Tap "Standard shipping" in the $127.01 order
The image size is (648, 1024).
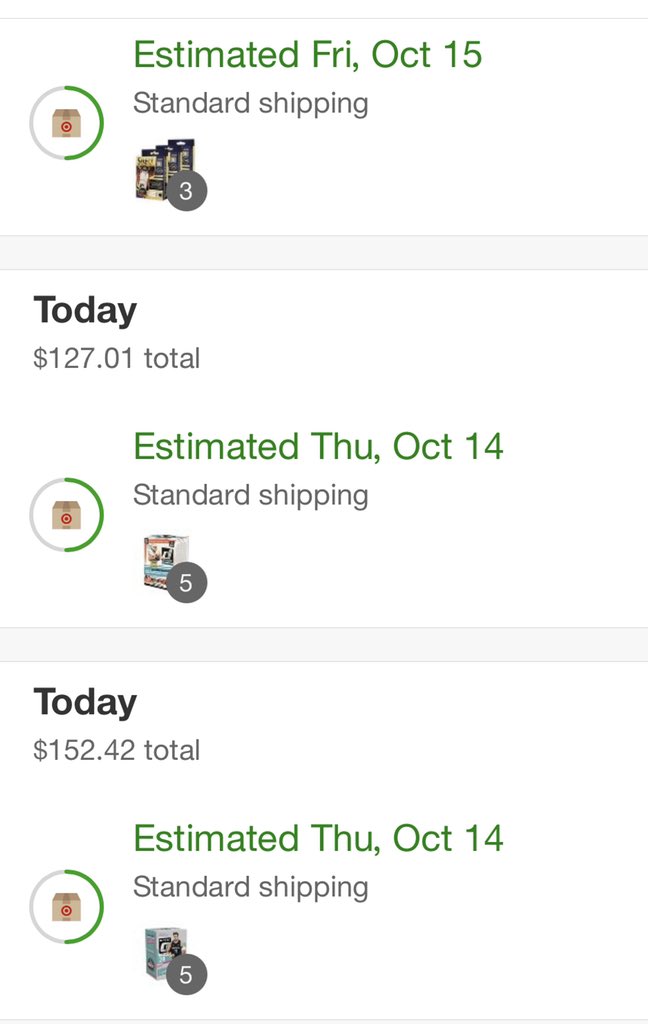point(250,495)
